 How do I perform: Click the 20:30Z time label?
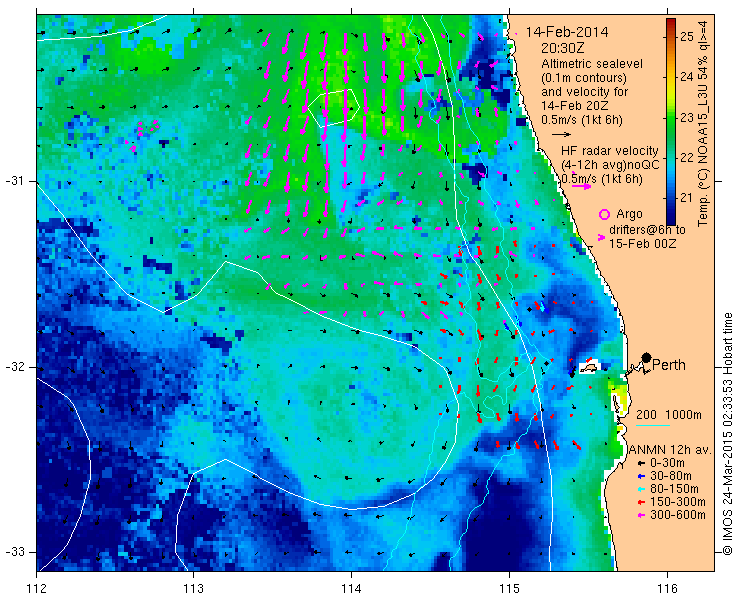point(563,48)
